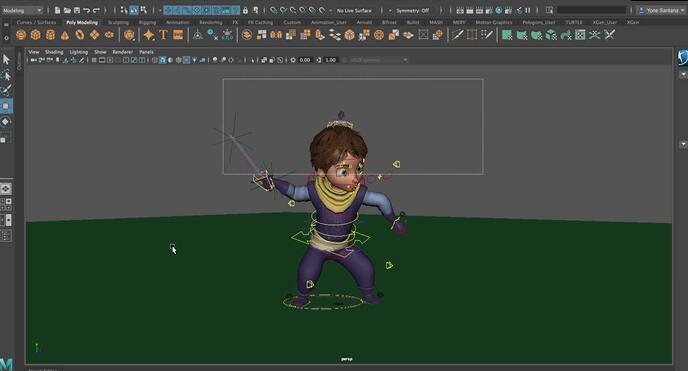Create a polygon torus from the shelf
This screenshot has height=371, width=688.
coord(79,35)
